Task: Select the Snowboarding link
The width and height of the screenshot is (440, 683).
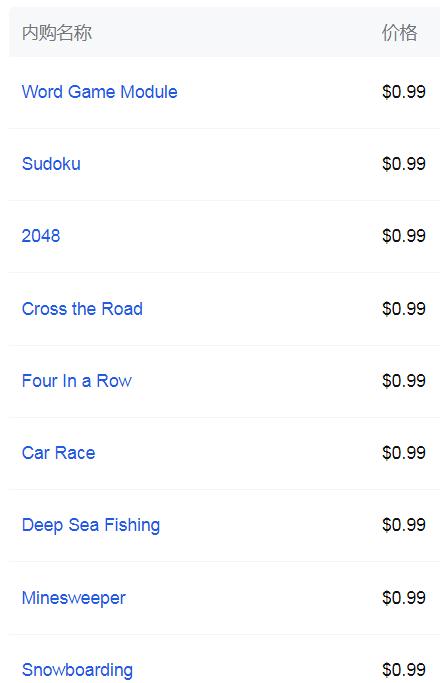Action: pyautogui.click(x=78, y=670)
